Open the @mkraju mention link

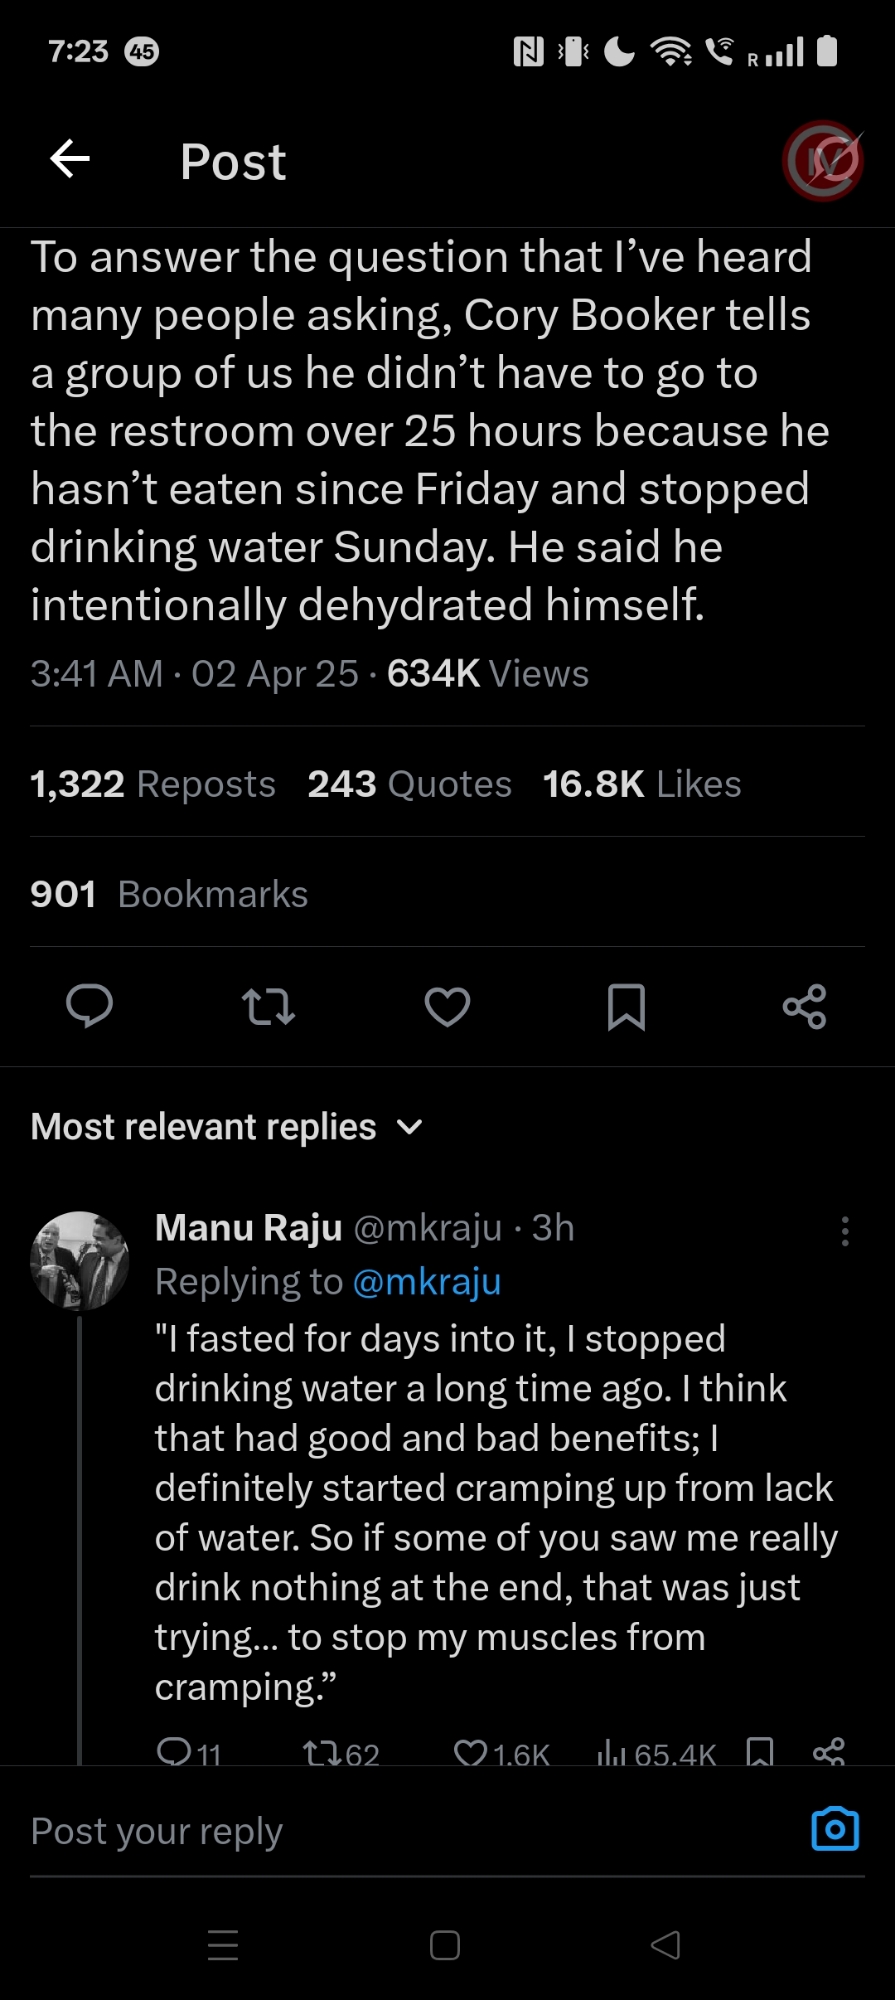coord(427,1282)
